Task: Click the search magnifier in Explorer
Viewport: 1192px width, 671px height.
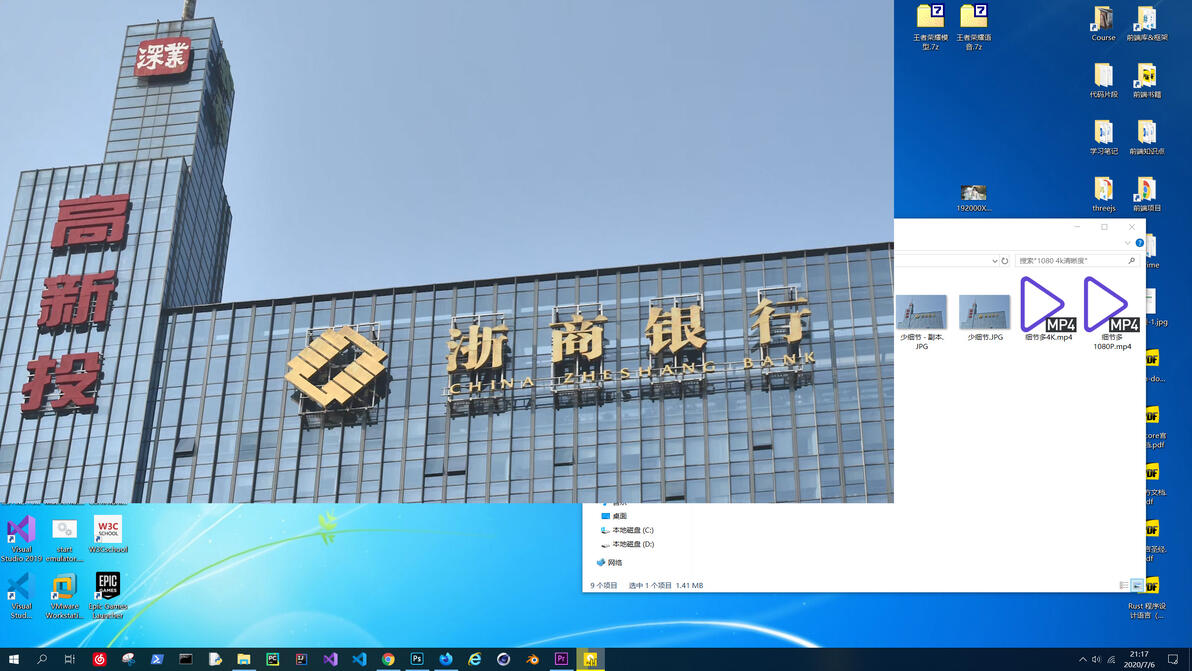Action: tap(1131, 261)
